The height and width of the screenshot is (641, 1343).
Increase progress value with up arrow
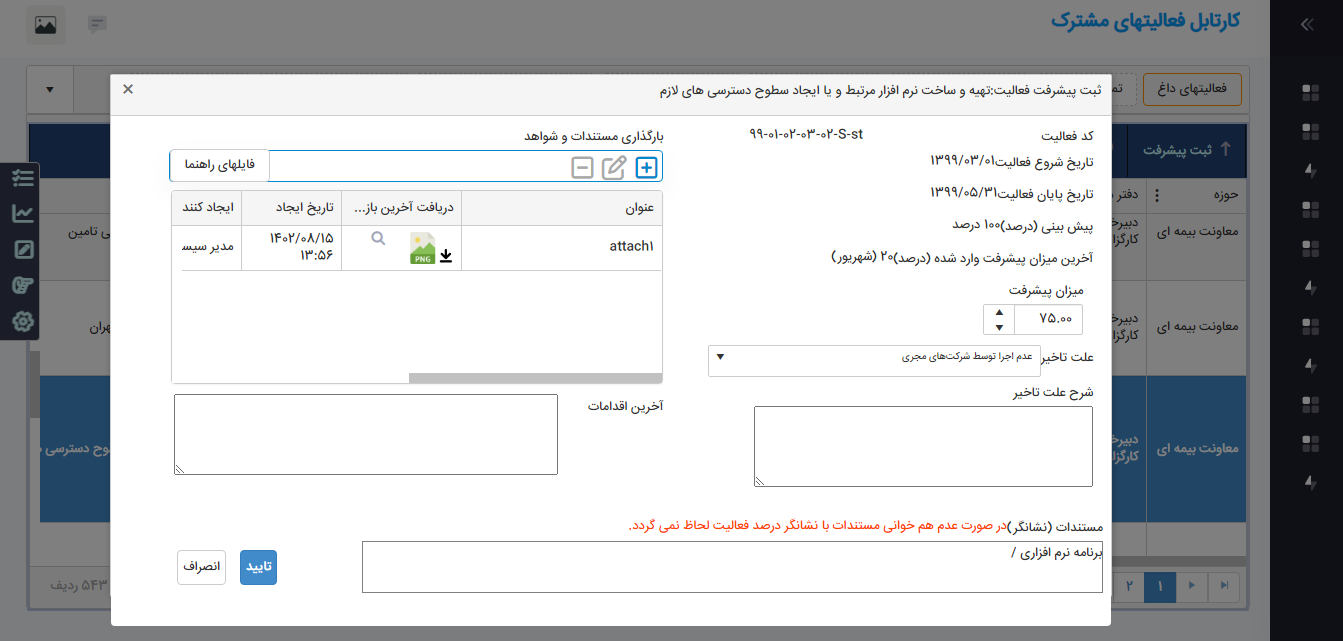tap(999, 313)
